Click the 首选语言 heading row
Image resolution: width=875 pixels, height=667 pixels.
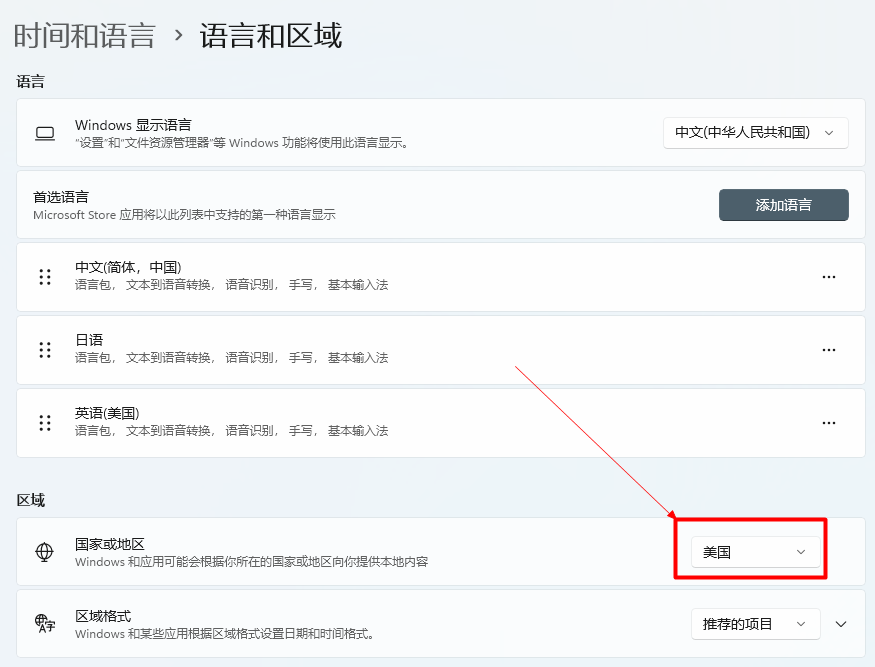point(300,205)
